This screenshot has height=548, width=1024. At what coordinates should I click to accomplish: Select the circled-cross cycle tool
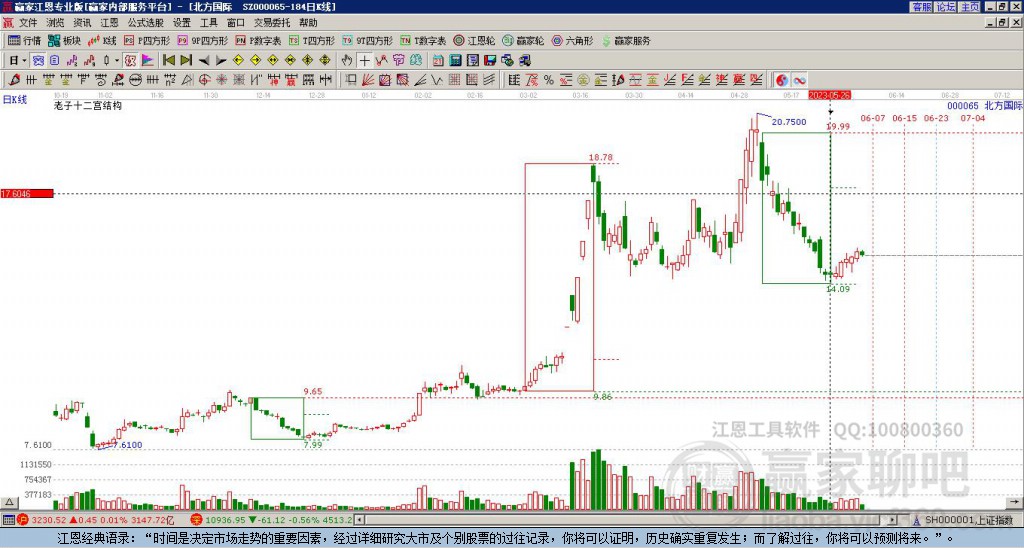pos(204,80)
